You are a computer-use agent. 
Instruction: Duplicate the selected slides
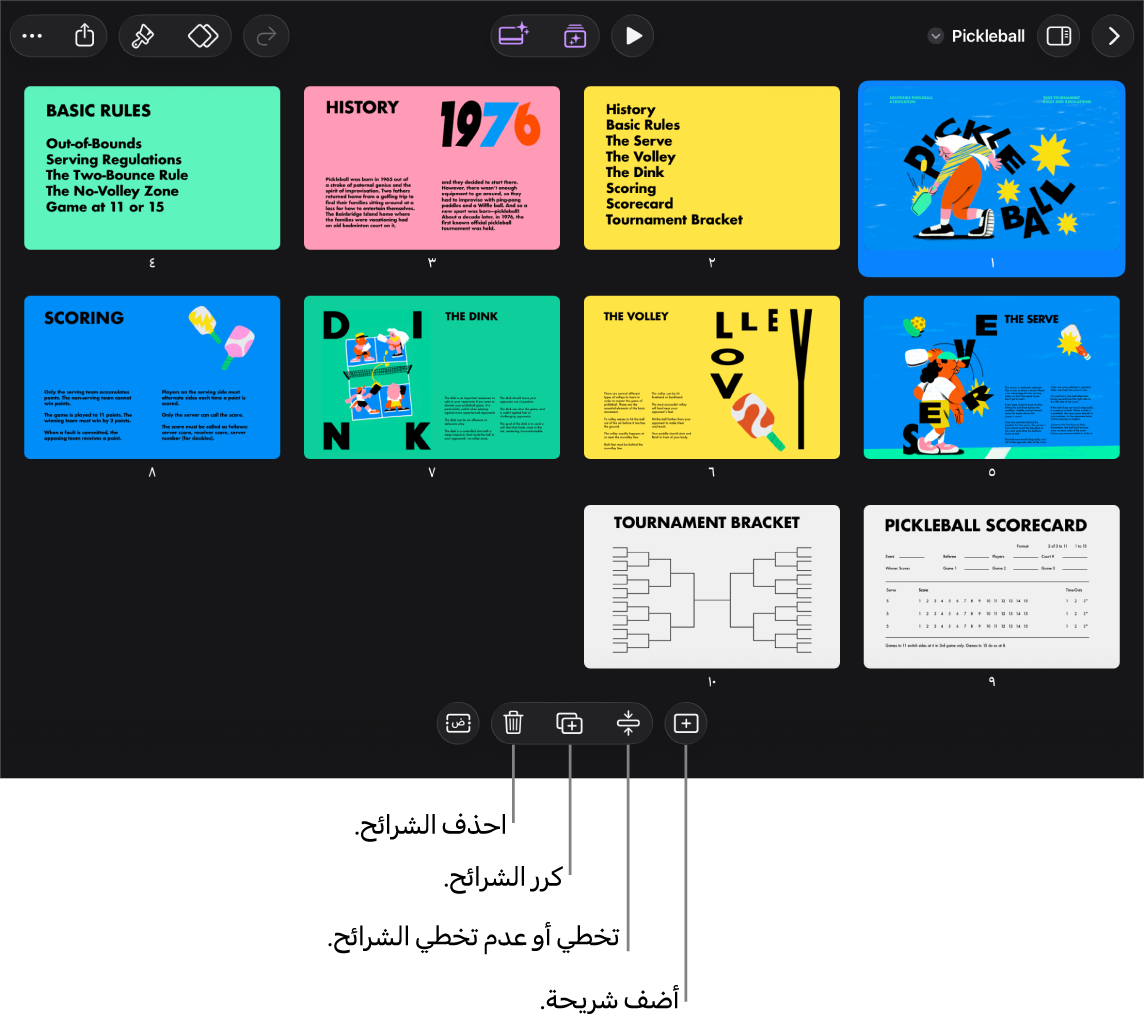click(570, 723)
